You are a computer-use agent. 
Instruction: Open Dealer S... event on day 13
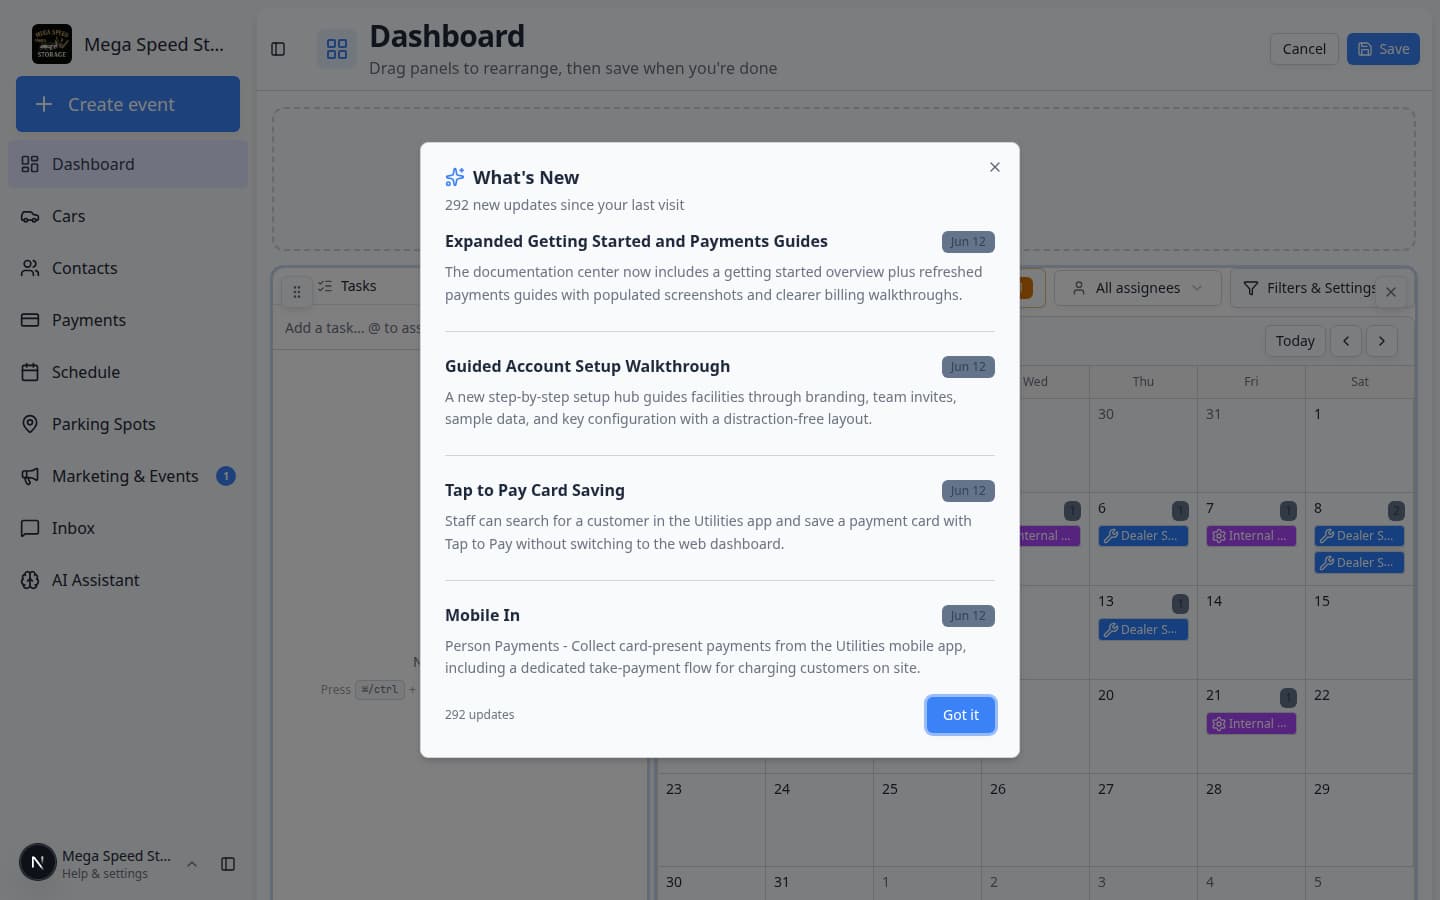pyautogui.click(x=1143, y=630)
